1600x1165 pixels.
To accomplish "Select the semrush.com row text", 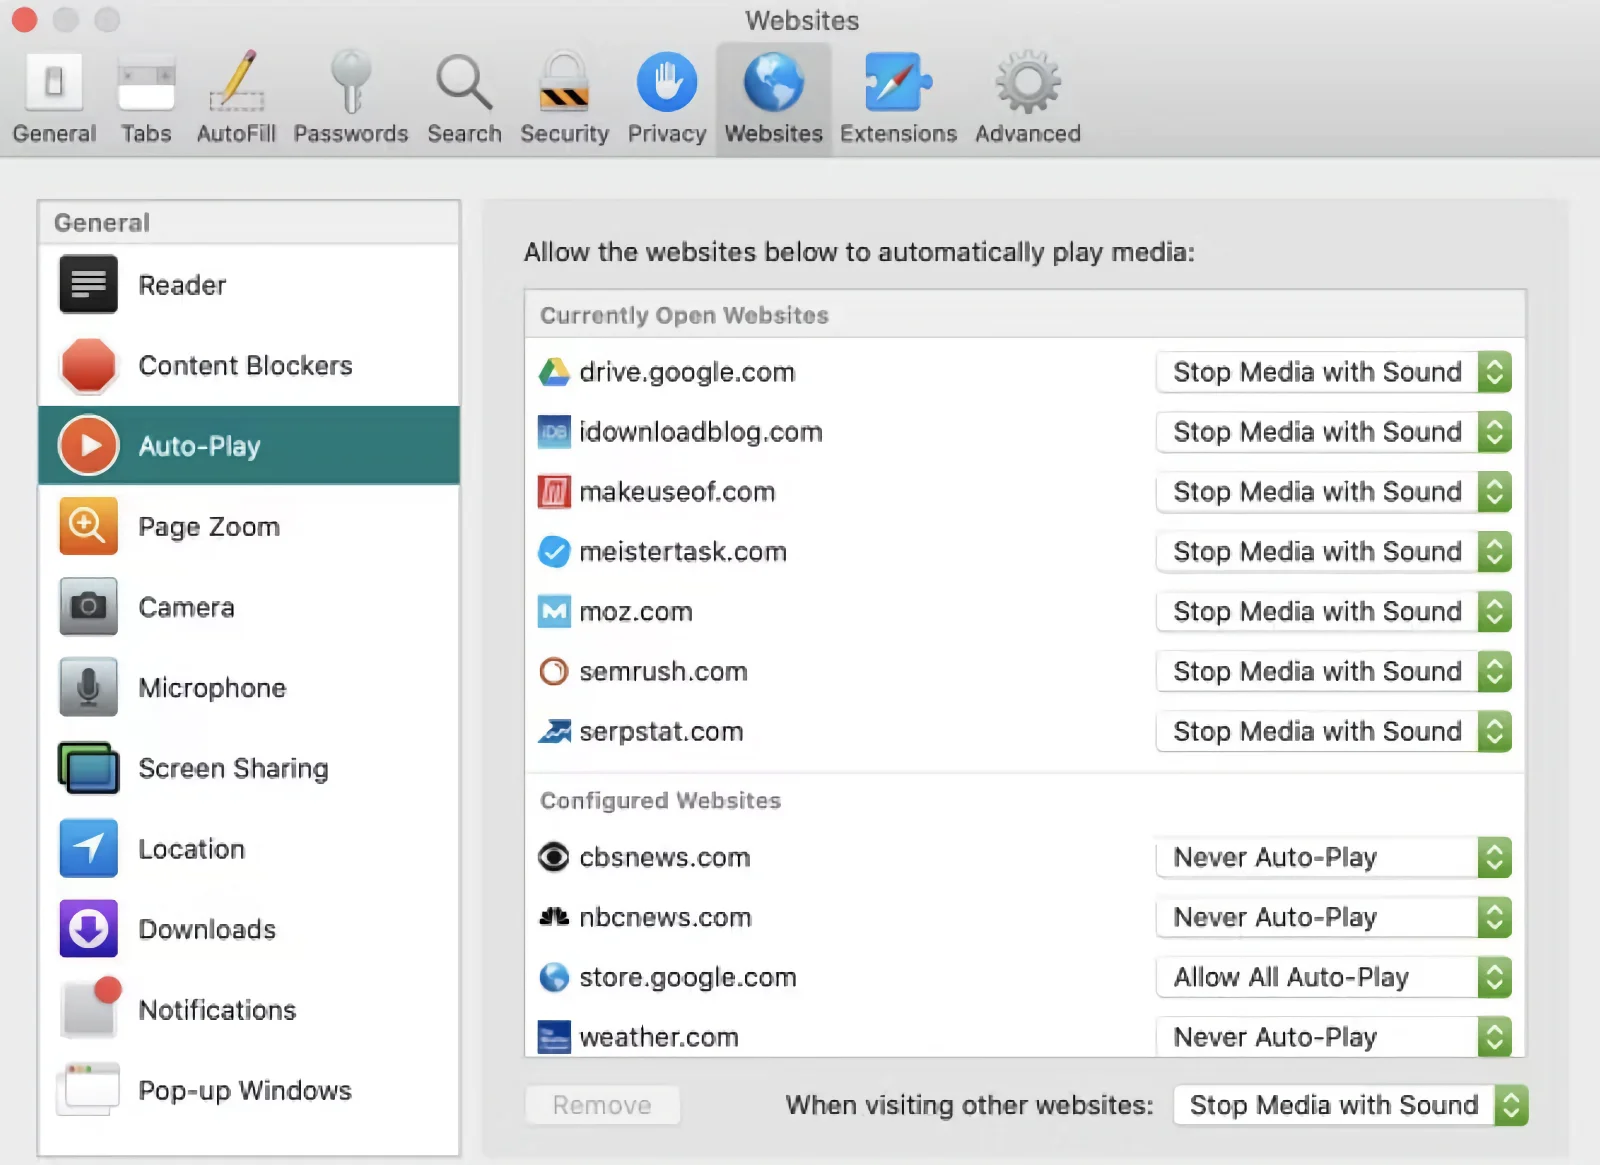I will (663, 672).
